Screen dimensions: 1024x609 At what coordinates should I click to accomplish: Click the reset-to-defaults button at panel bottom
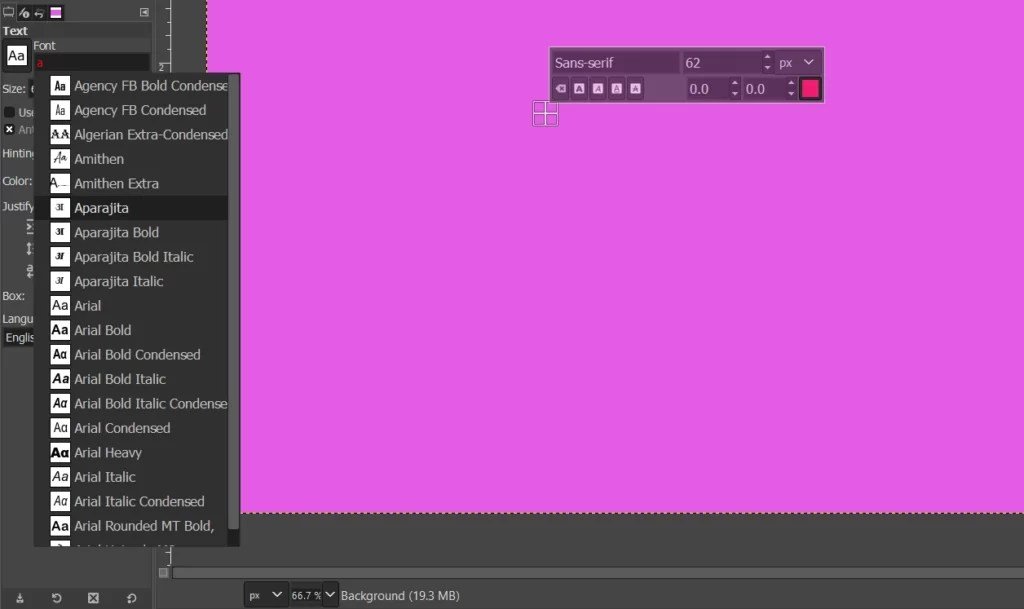[131, 597]
